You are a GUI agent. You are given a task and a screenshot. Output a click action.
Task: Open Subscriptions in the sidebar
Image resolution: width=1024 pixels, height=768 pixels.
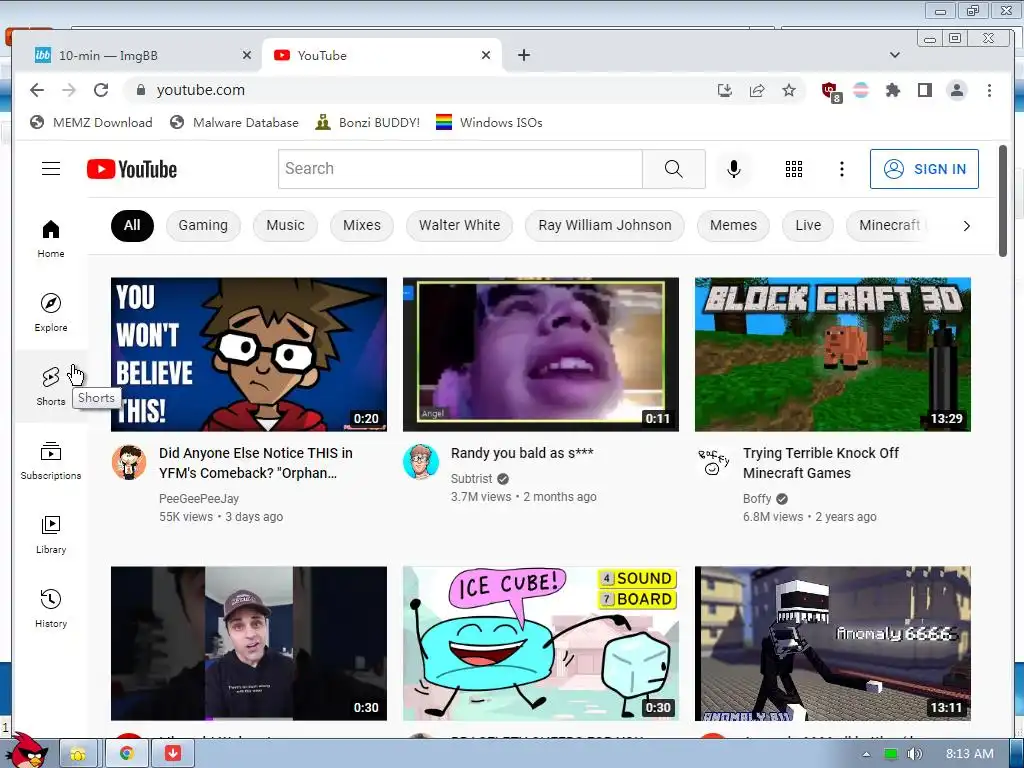click(x=51, y=461)
